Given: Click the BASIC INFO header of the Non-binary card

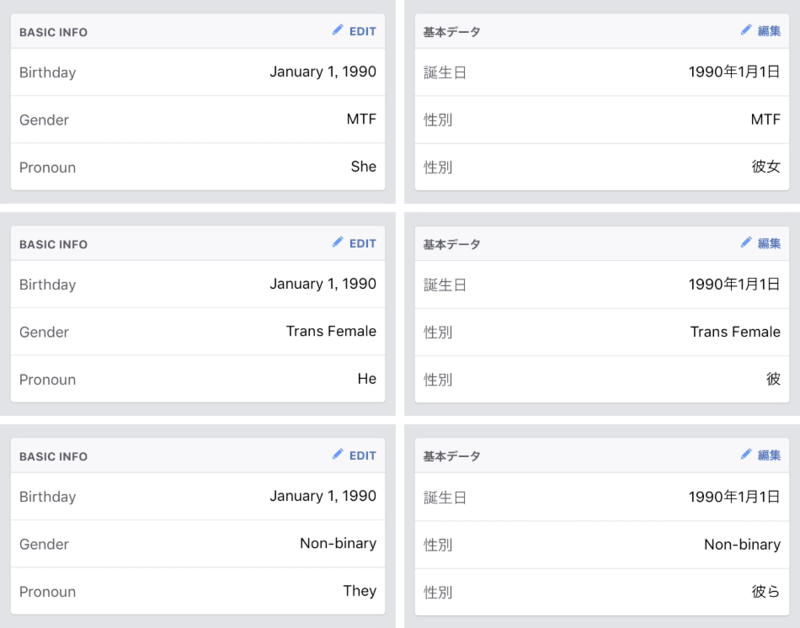Looking at the screenshot, I should (x=54, y=457).
